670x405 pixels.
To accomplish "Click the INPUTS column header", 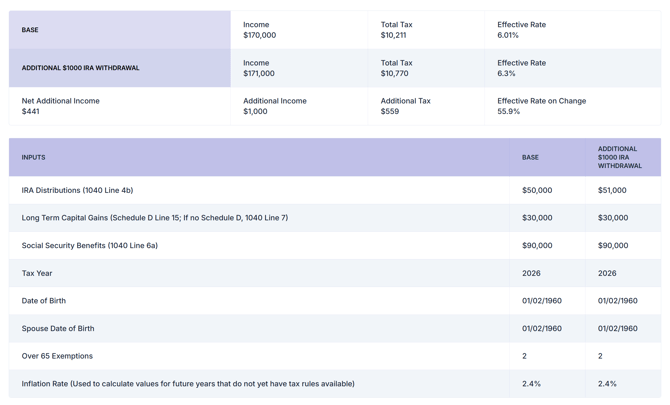I will pyautogui.click(x=34, y=157).
